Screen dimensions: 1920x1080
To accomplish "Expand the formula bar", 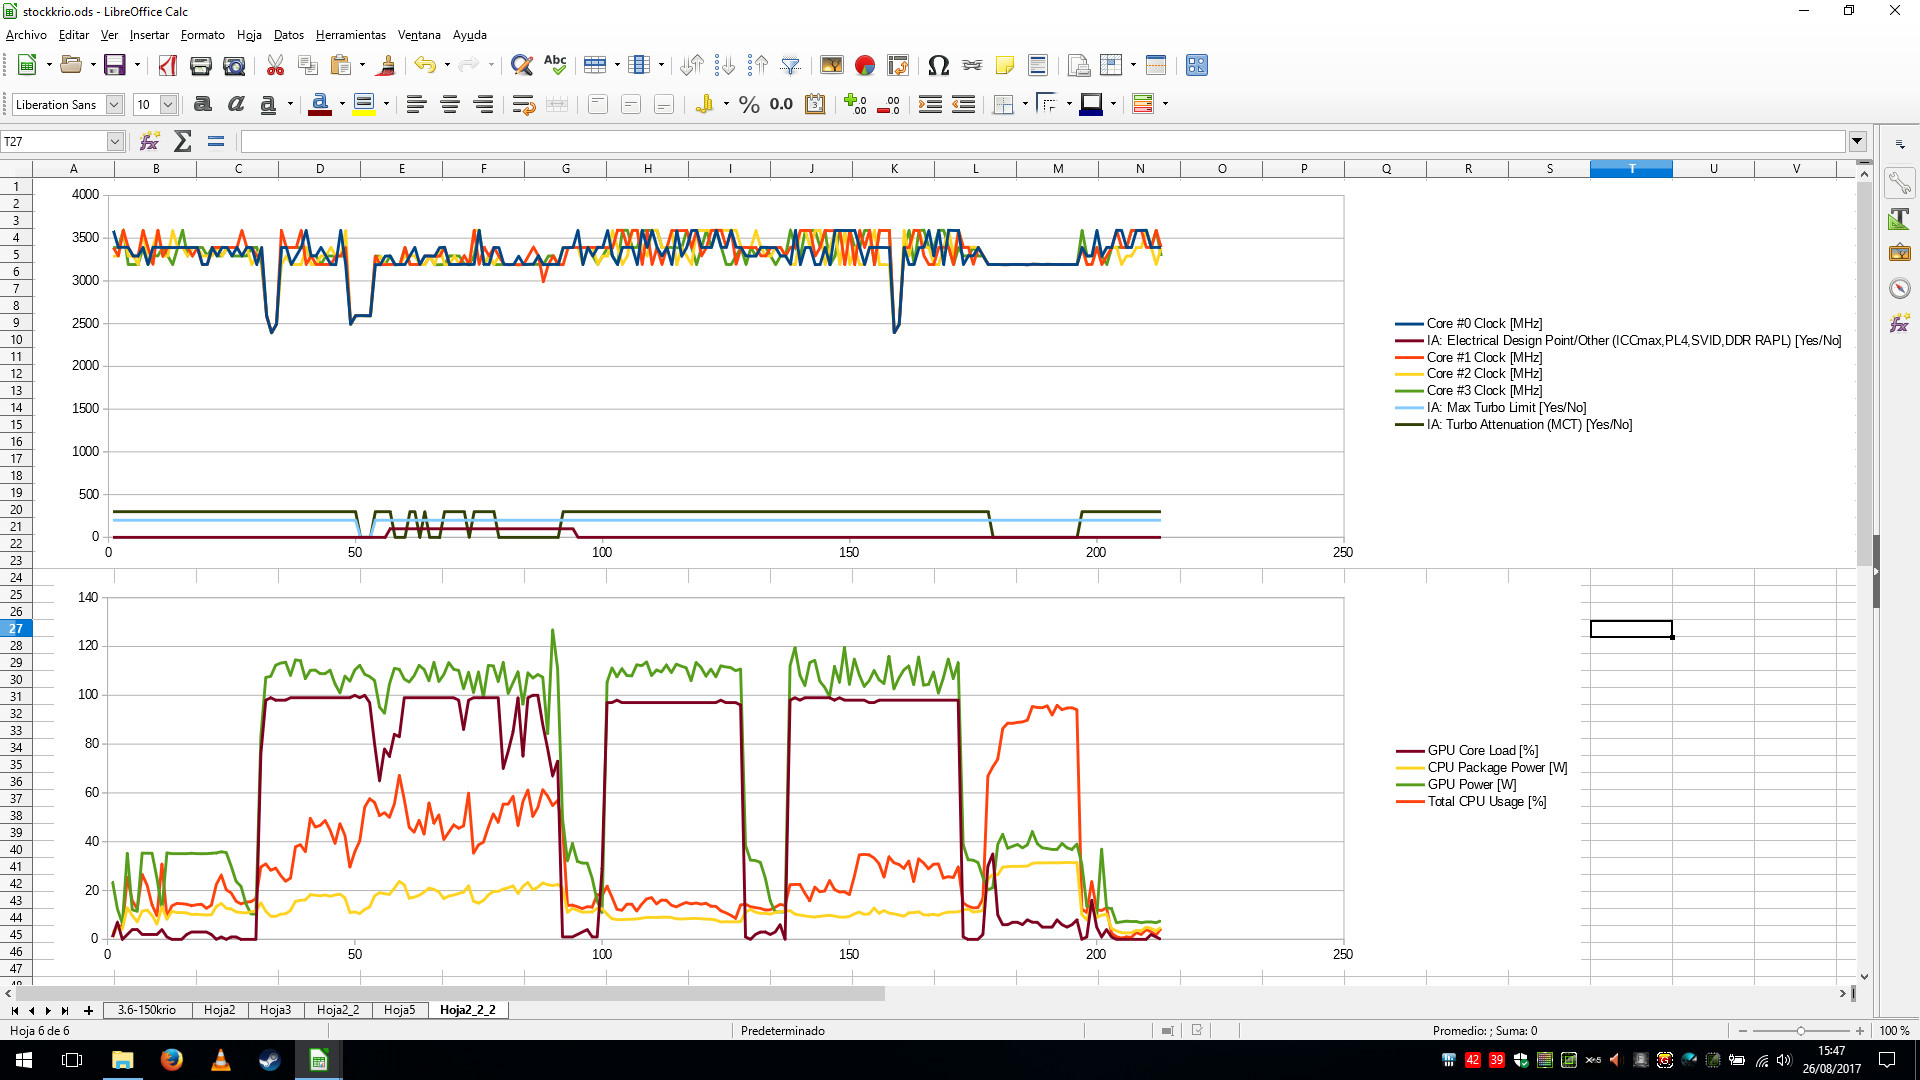I will pyautogui.click(x=1858, y=141).
